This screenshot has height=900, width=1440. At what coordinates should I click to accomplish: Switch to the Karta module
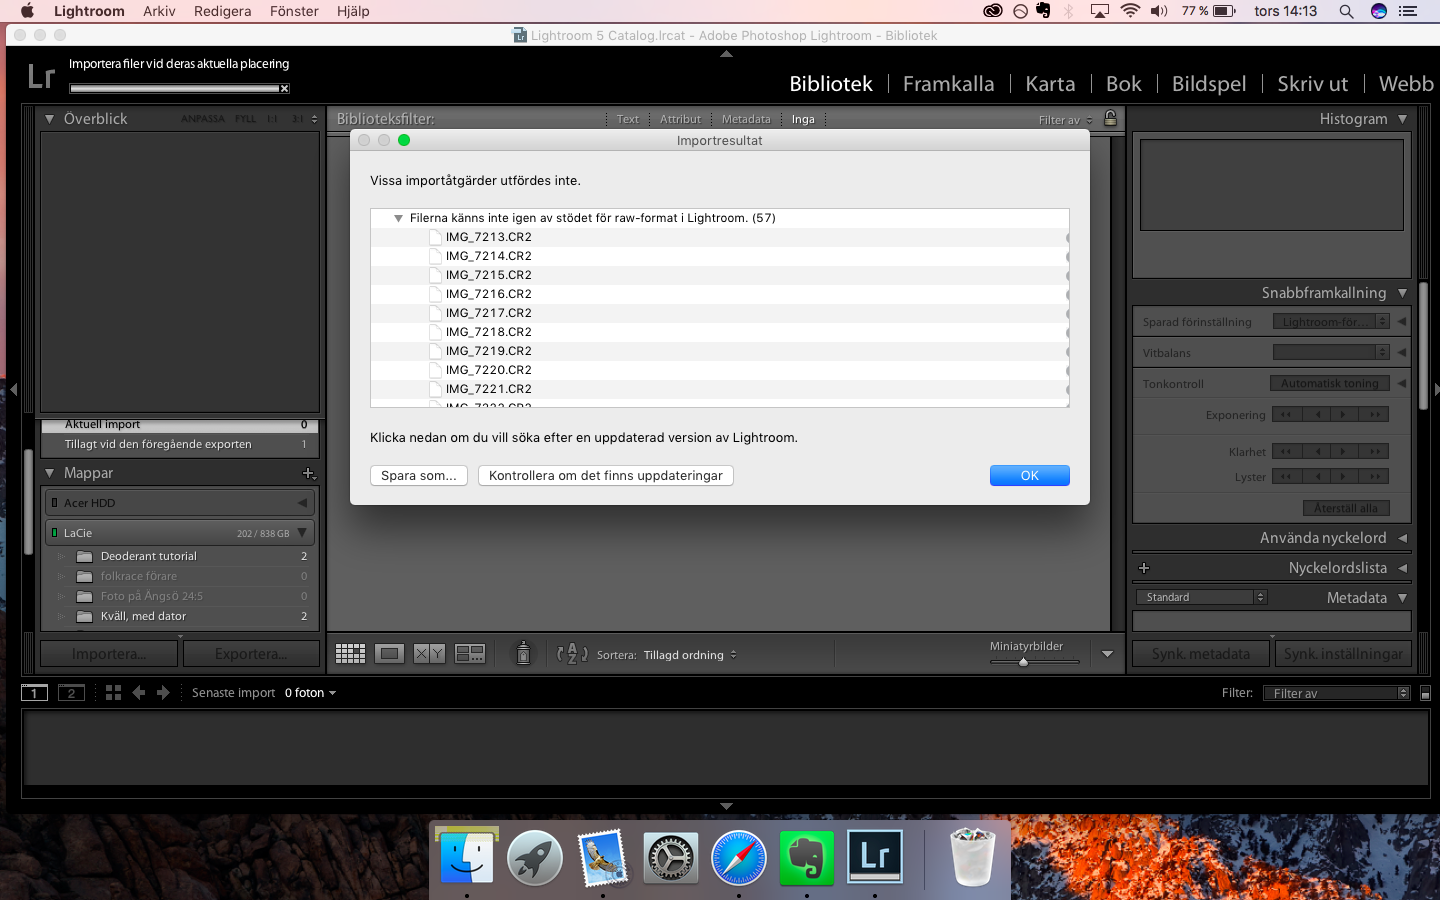click(1050, 84)
